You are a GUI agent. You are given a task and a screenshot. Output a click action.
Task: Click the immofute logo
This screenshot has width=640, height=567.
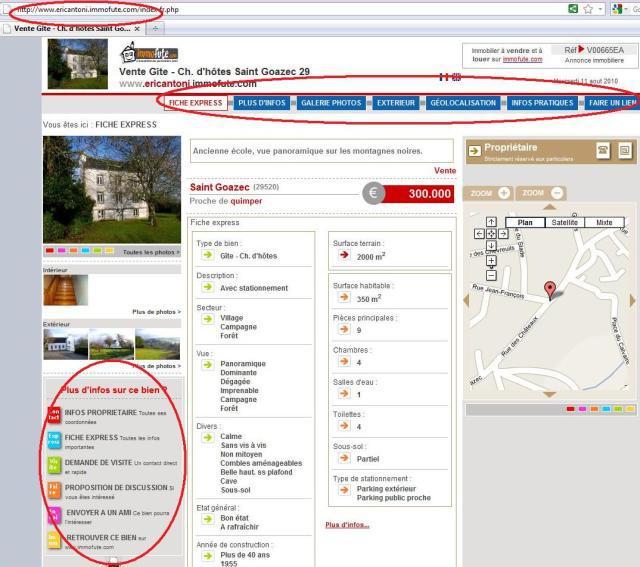coord(149,53)
